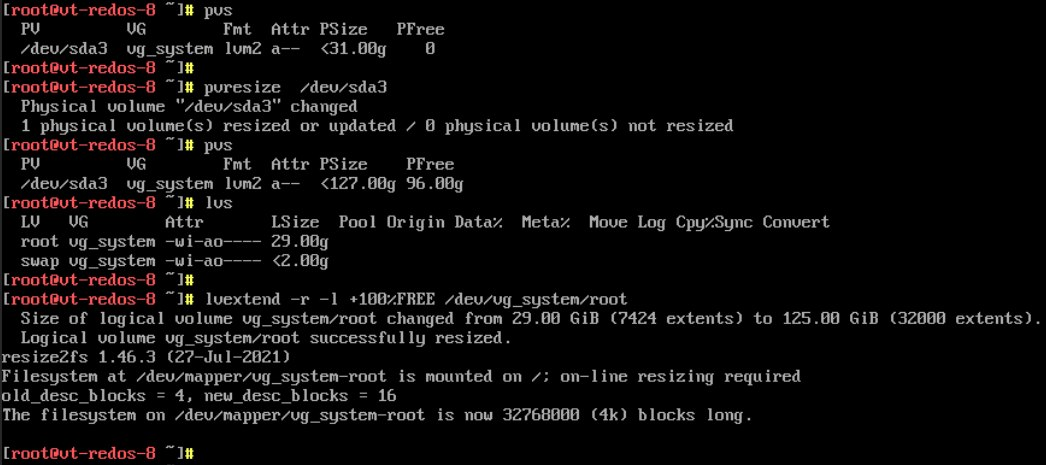Click the Convert column header
Image resolution: width=1046 pixels, height=465 pixels.
[796, 222]
